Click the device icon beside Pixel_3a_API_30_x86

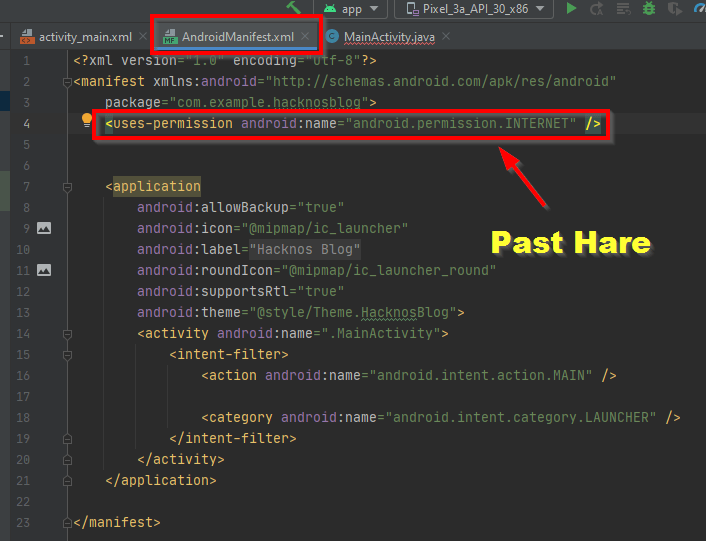(412, 9)
